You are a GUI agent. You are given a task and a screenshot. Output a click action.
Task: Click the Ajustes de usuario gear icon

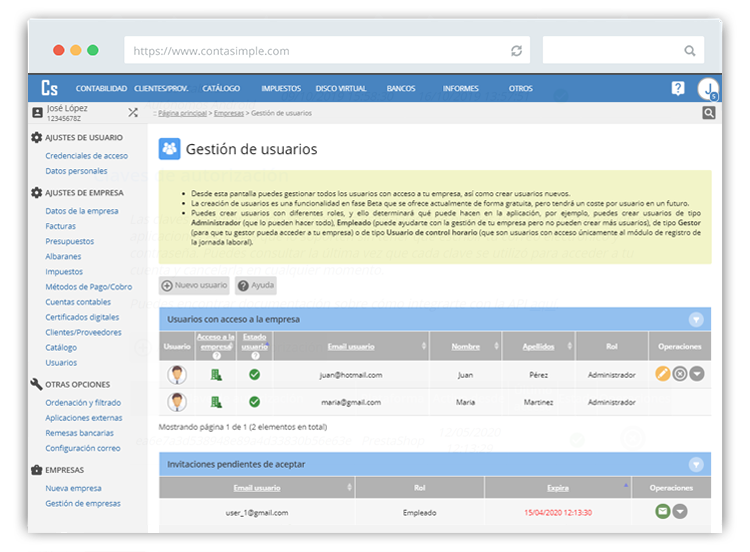[x=36, y=137]
